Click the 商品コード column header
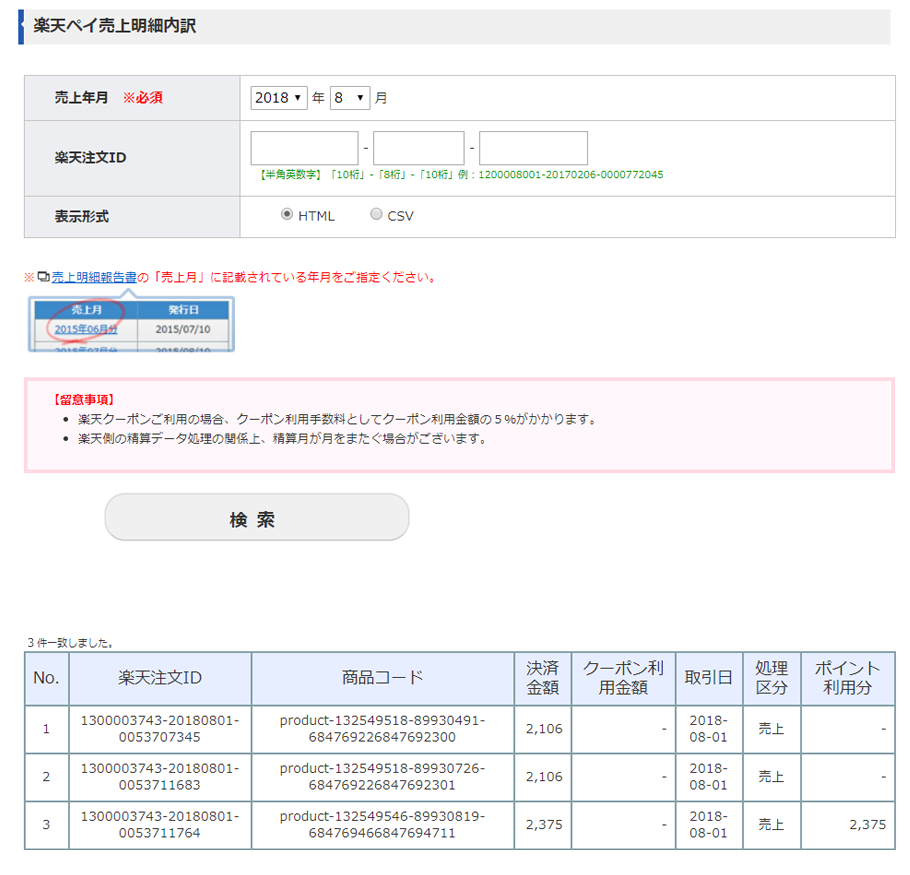 tap(382, 678)
